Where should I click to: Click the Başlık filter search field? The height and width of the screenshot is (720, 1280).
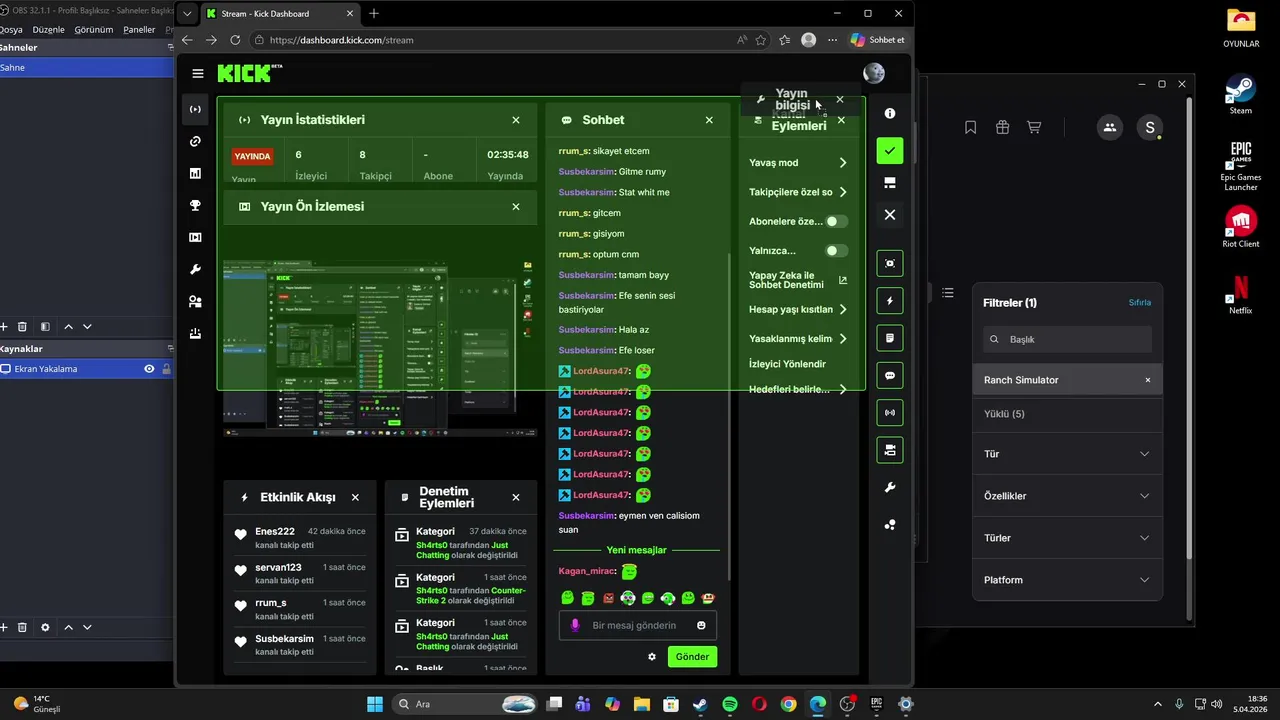[x=1067, y=339]
